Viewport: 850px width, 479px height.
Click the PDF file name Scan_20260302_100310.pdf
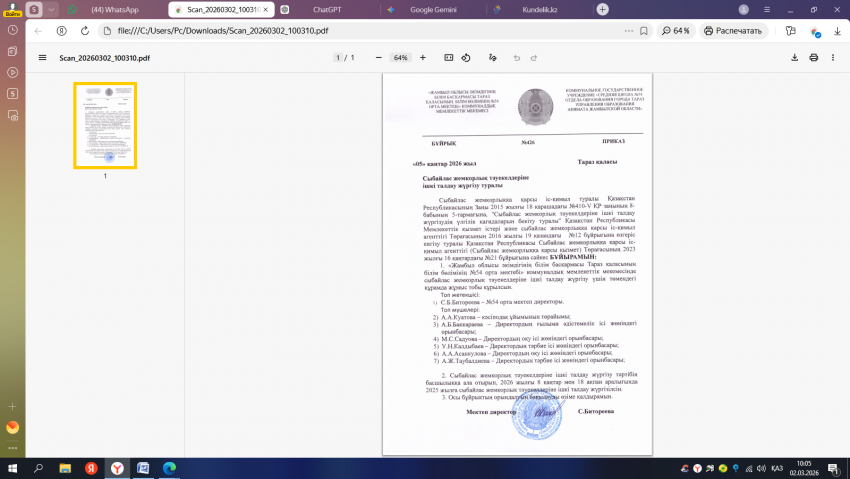pyautogui.click(x=105, y=57)
